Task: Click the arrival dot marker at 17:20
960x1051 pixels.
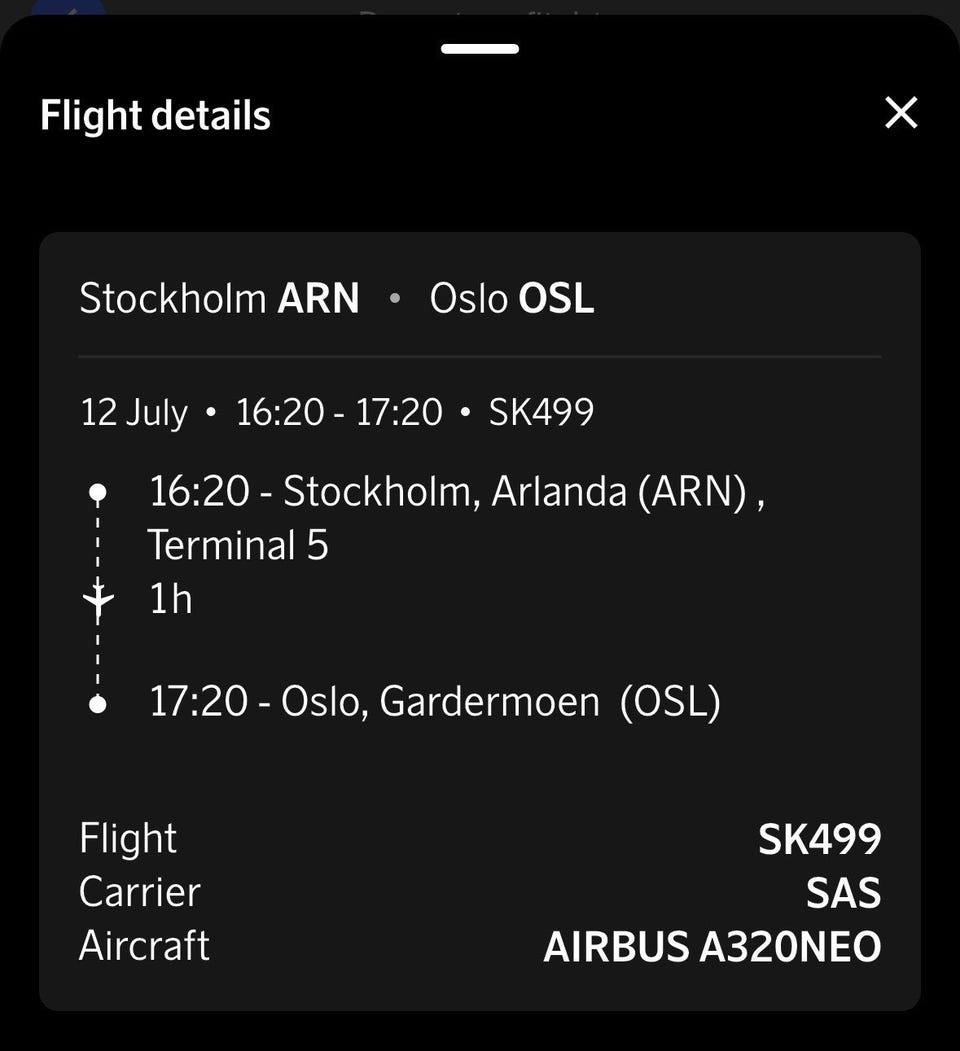Action: (98, 704)
